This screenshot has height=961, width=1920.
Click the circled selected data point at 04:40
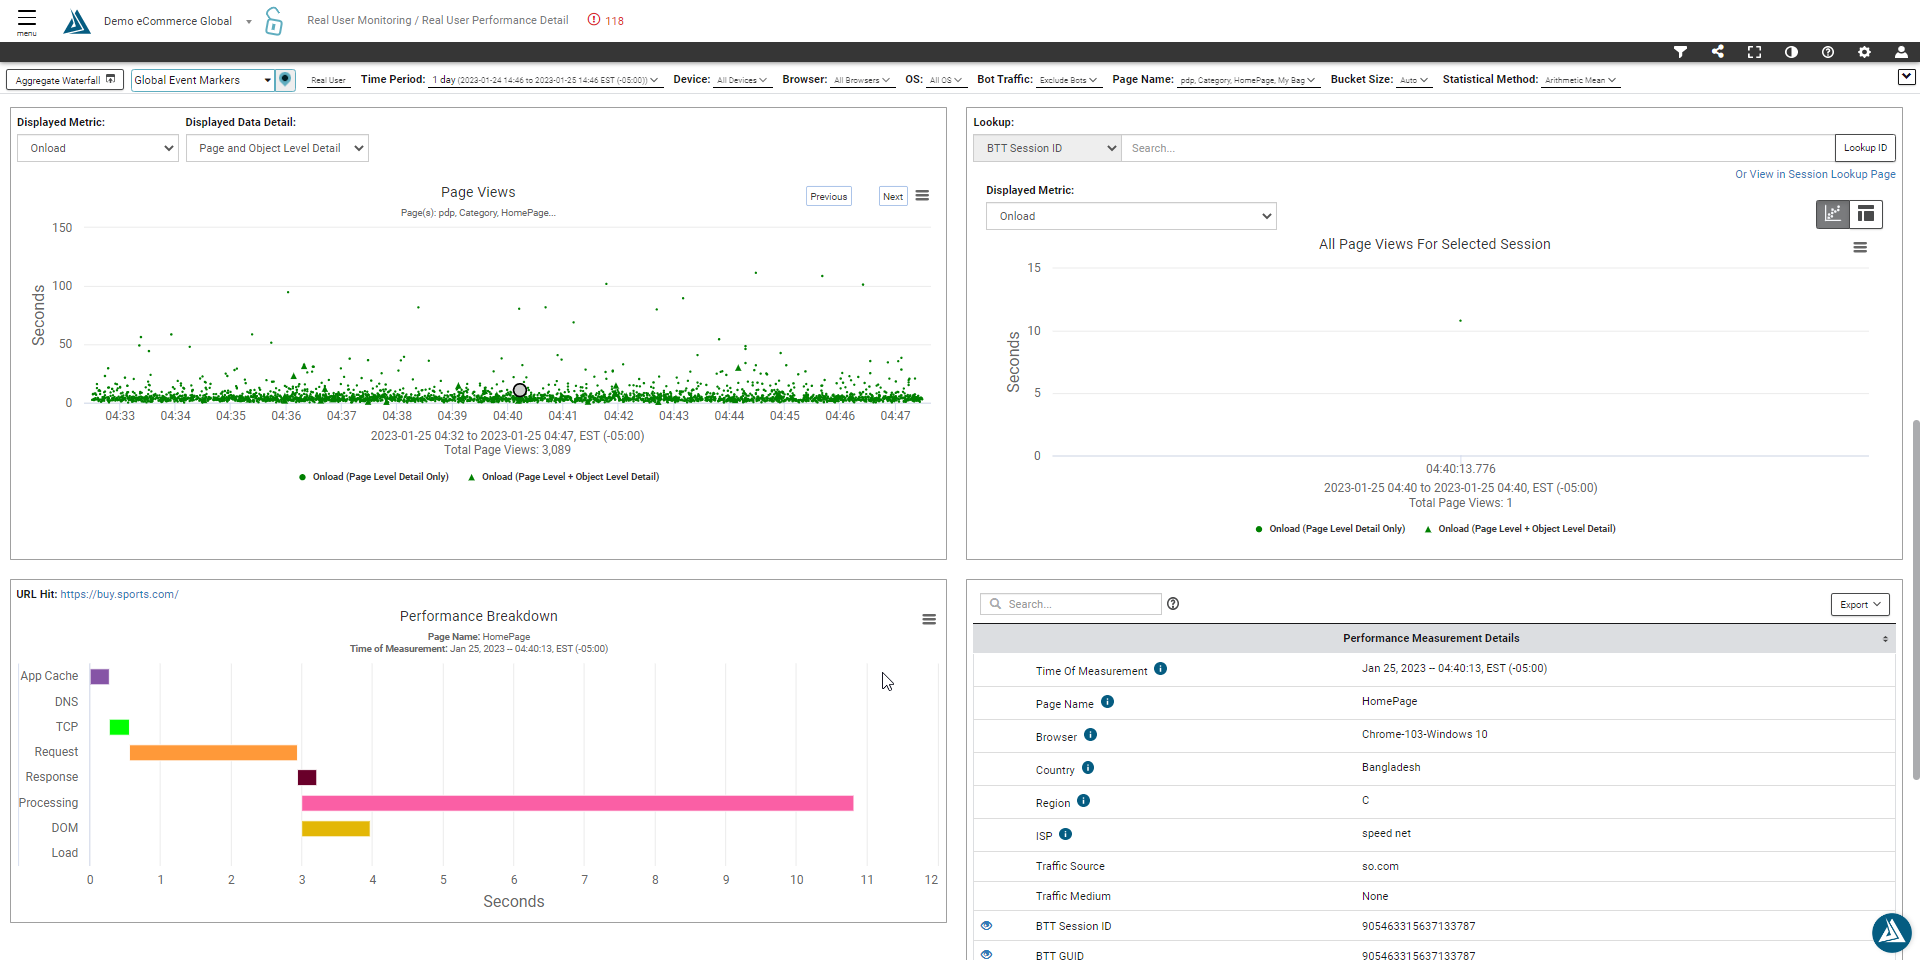pos(520,390)
